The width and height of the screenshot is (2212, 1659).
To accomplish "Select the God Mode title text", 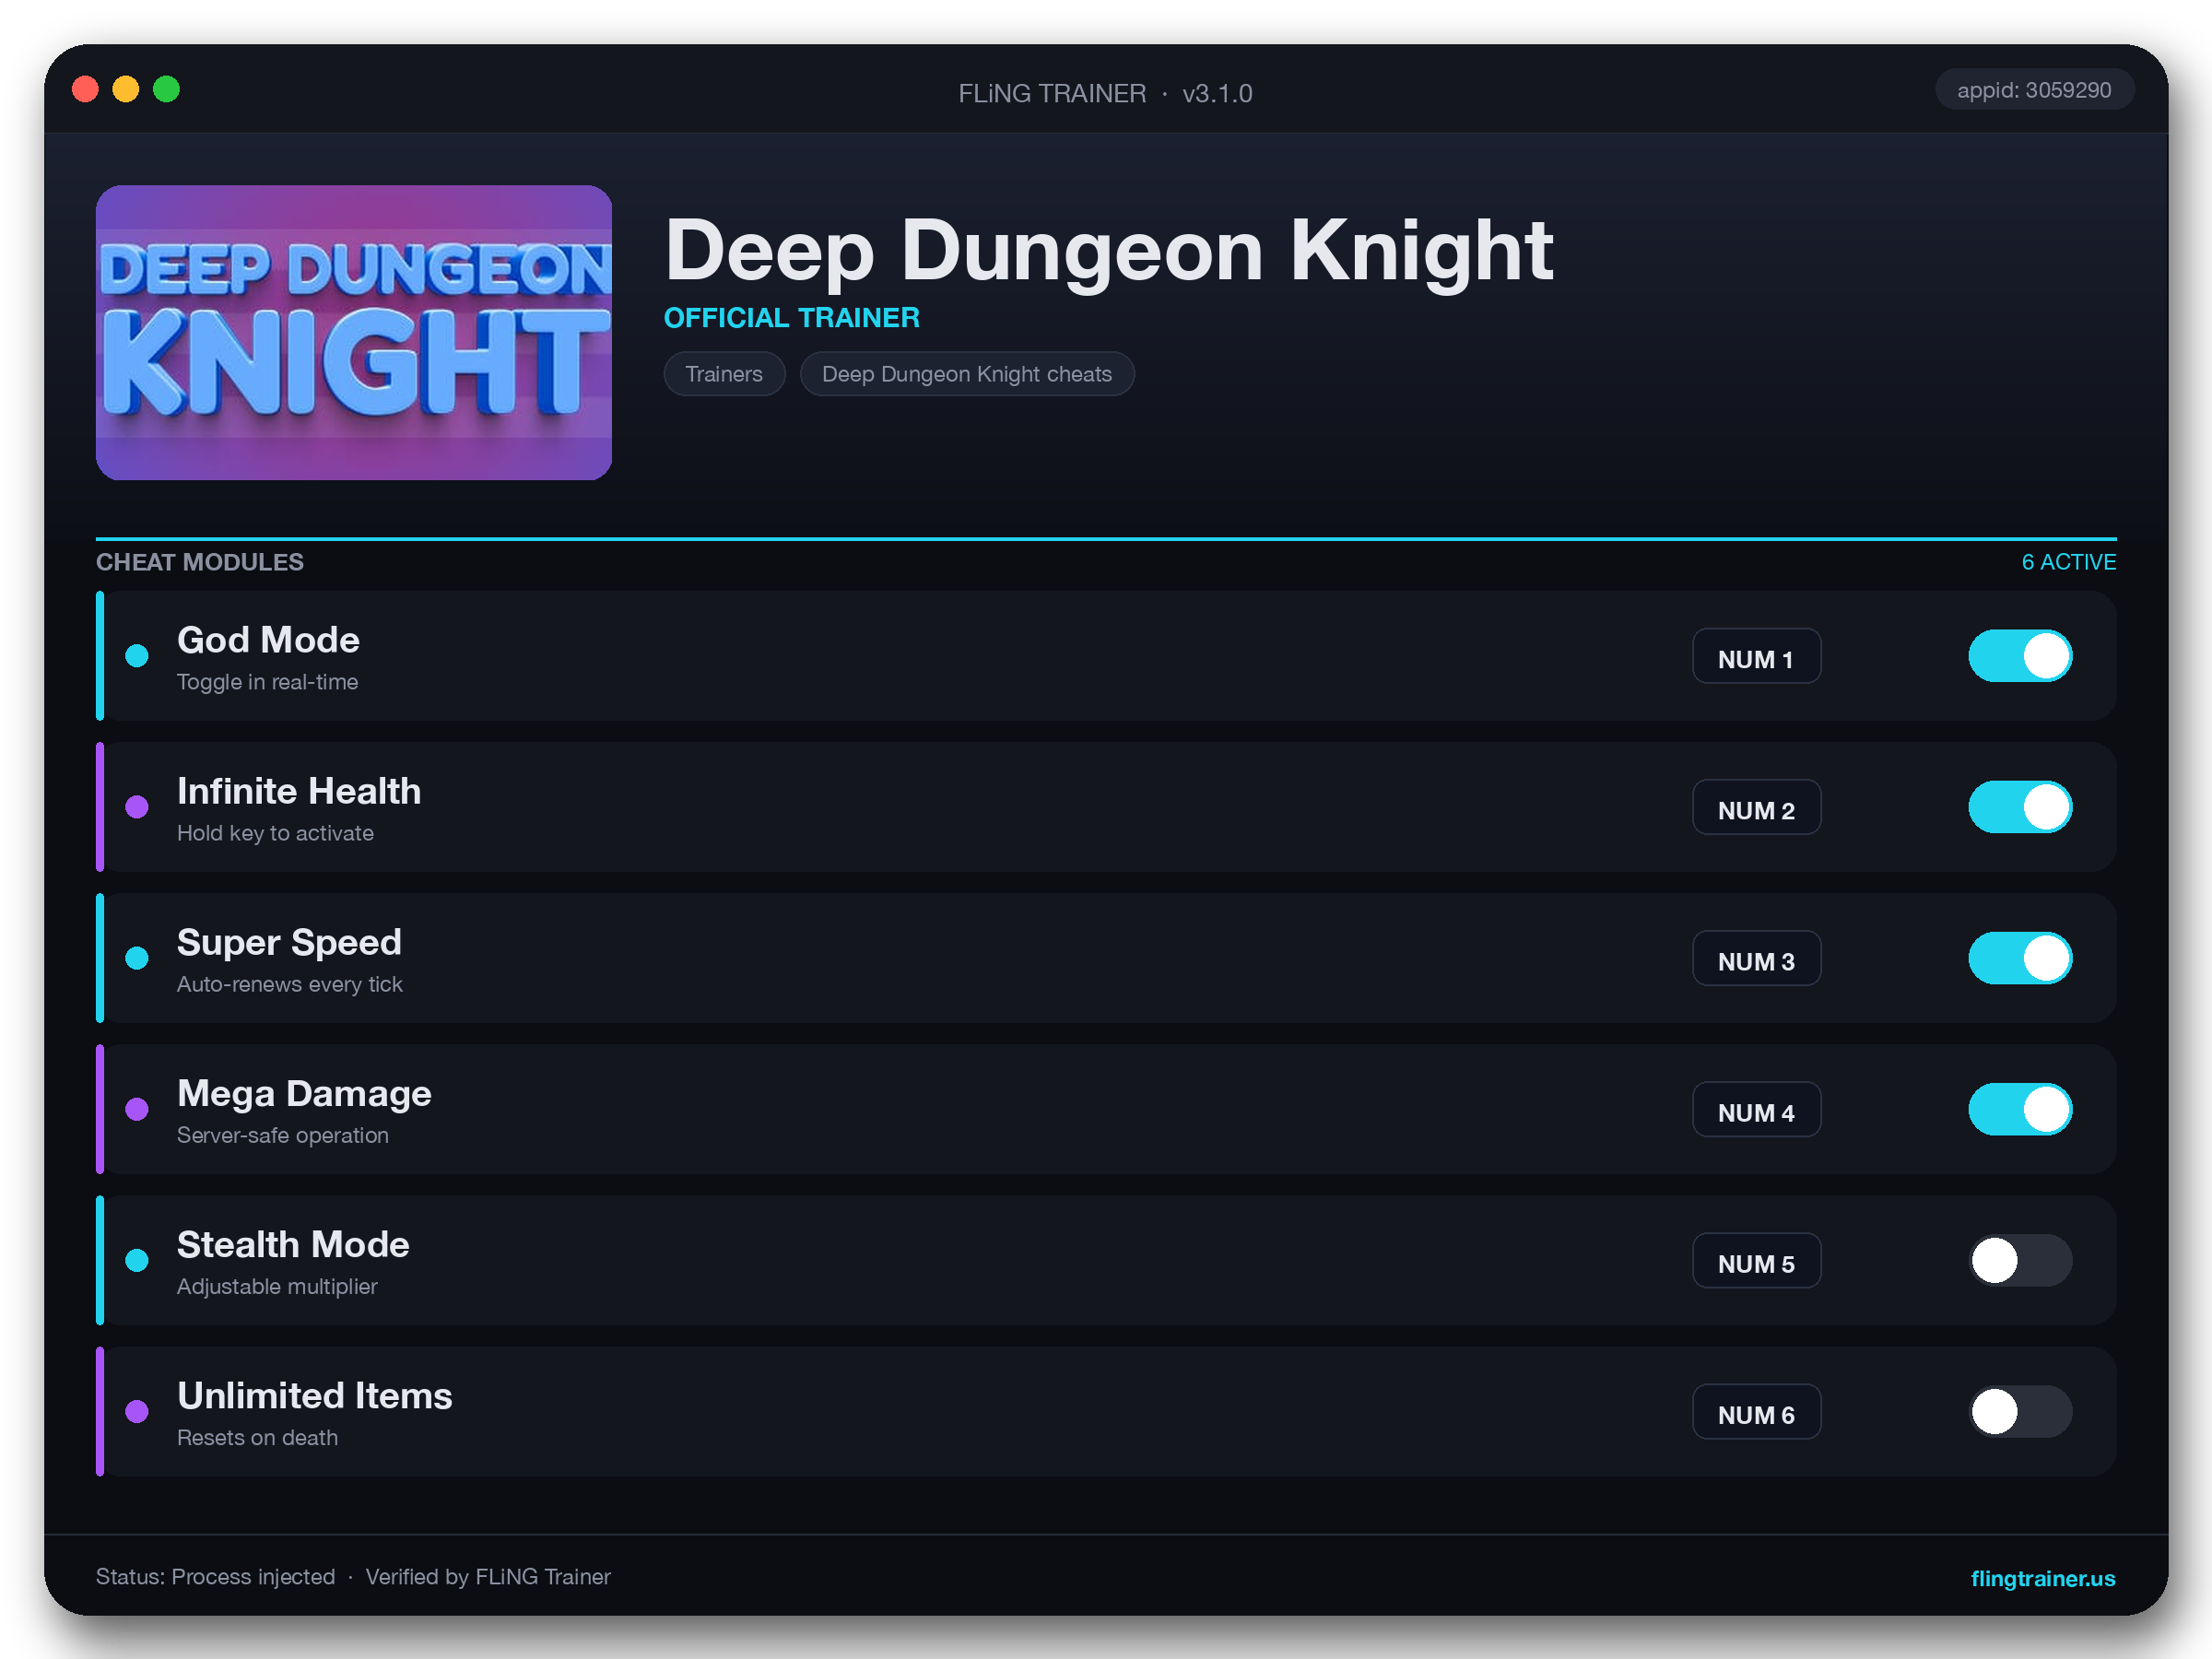I will pos(268,640).
